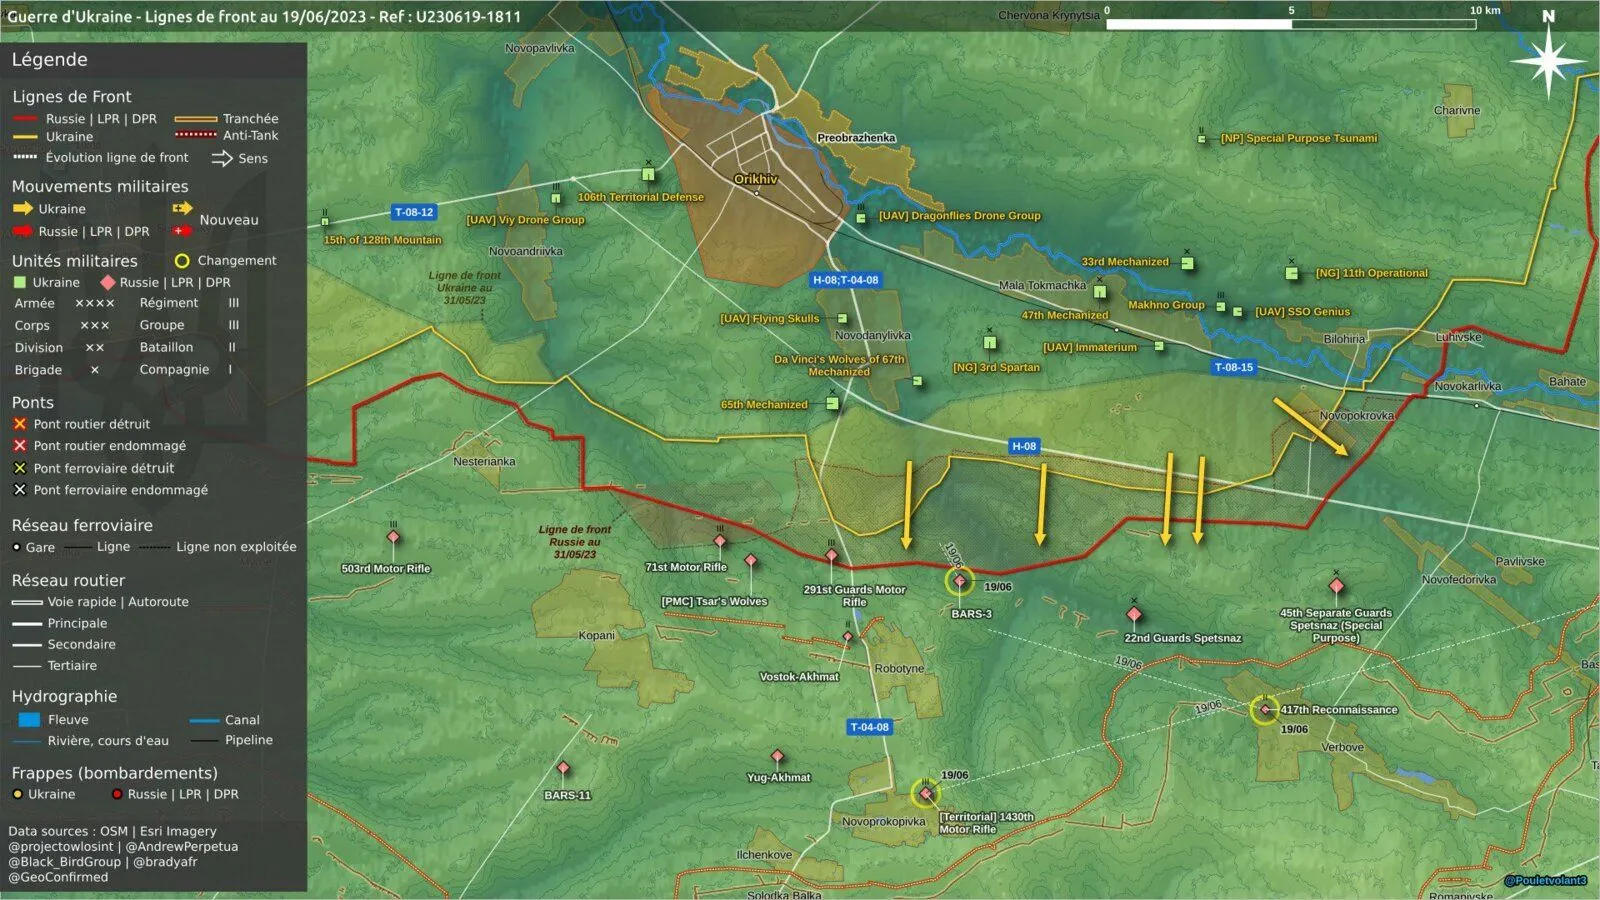Screen dimensions: 1600x900
Task: Click the 33rd Mechanized green square marker
Action: click(1187, 264)
